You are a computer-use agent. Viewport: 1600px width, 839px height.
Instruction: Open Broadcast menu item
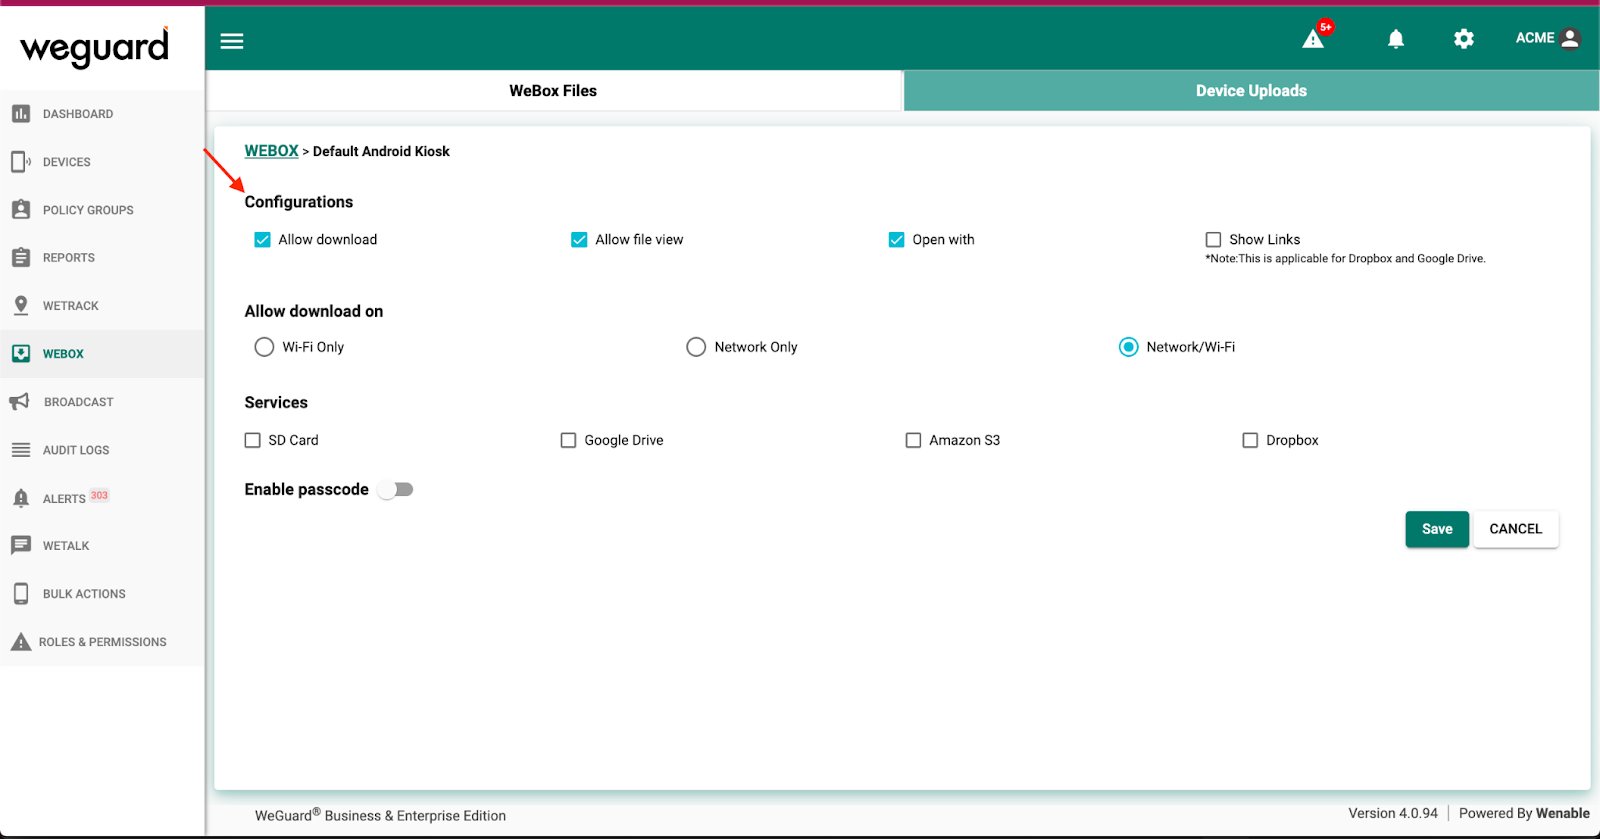(x=102, y=402)
